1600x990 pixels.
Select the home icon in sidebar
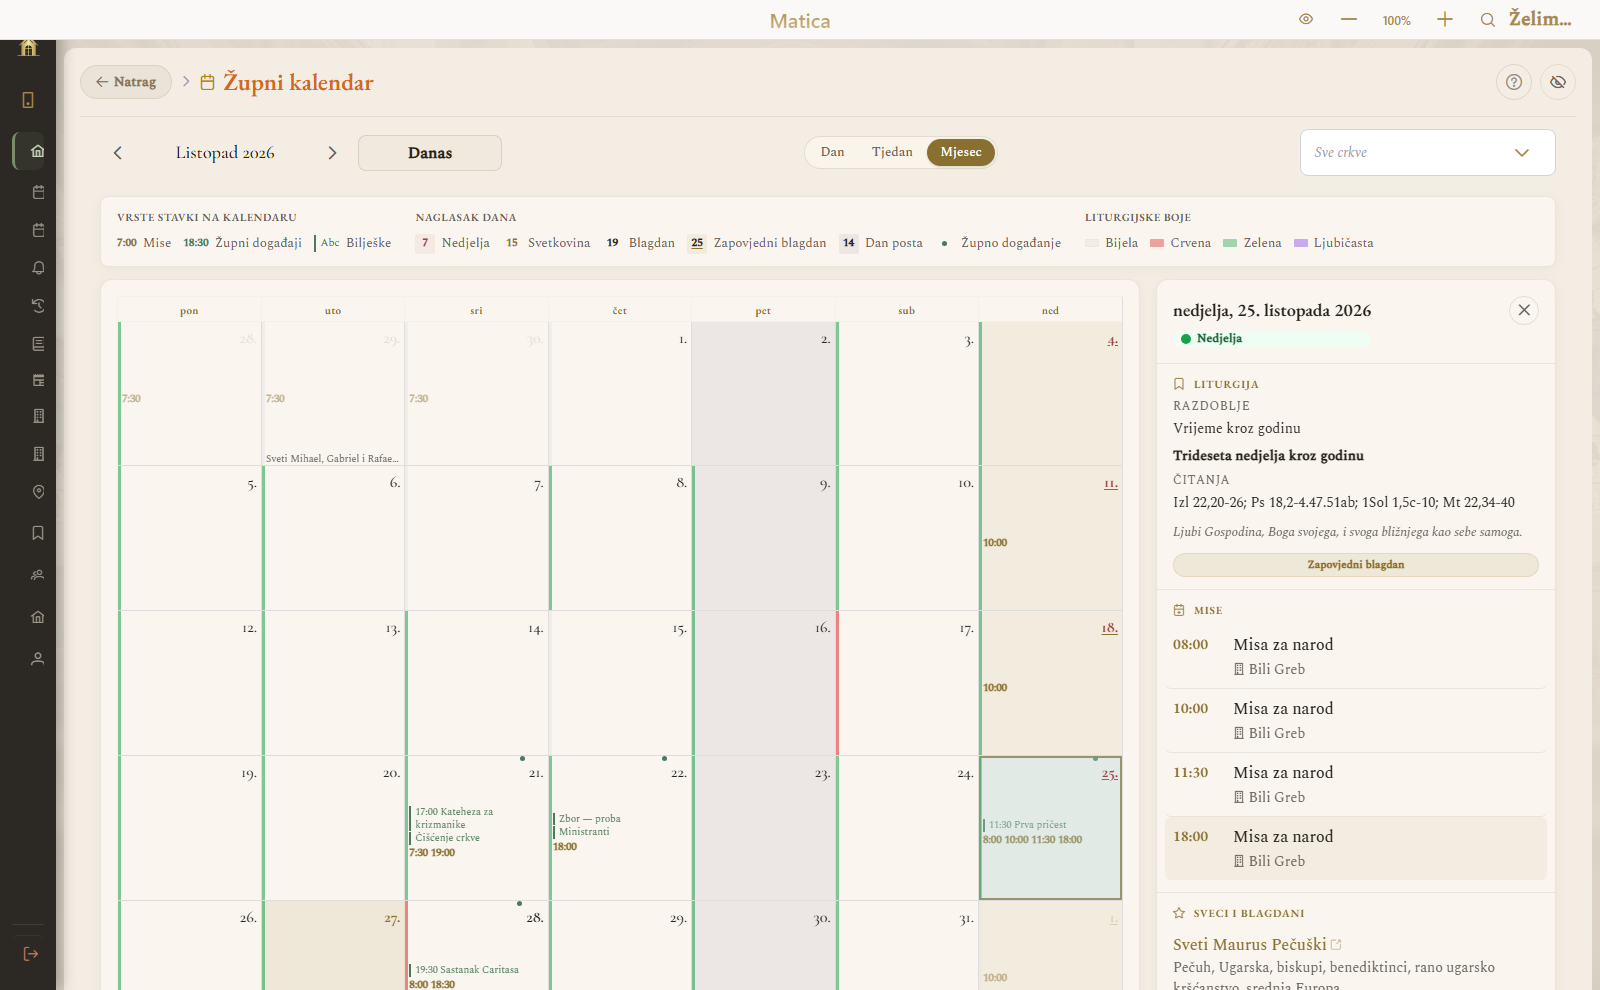point(37,151)
